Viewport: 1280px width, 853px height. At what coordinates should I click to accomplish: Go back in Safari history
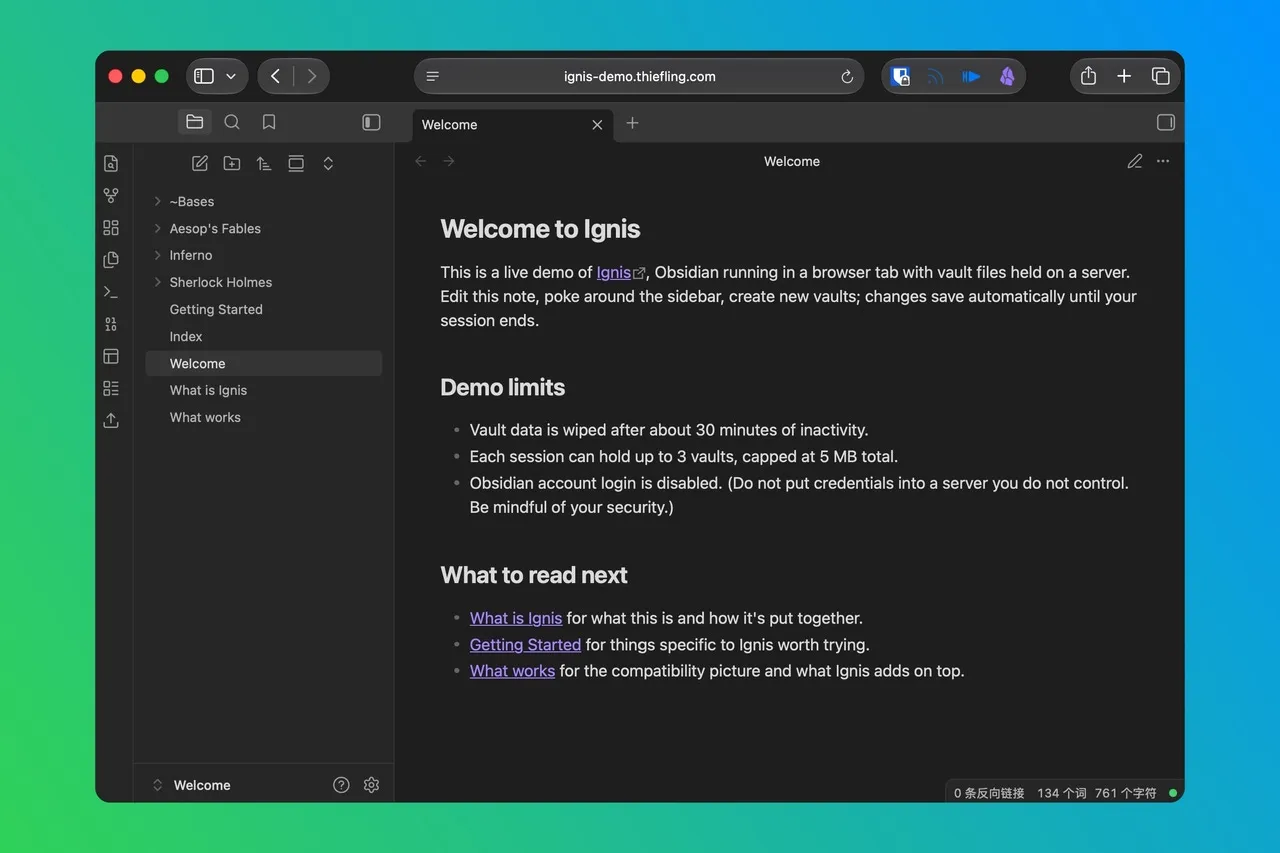point(275,76)
